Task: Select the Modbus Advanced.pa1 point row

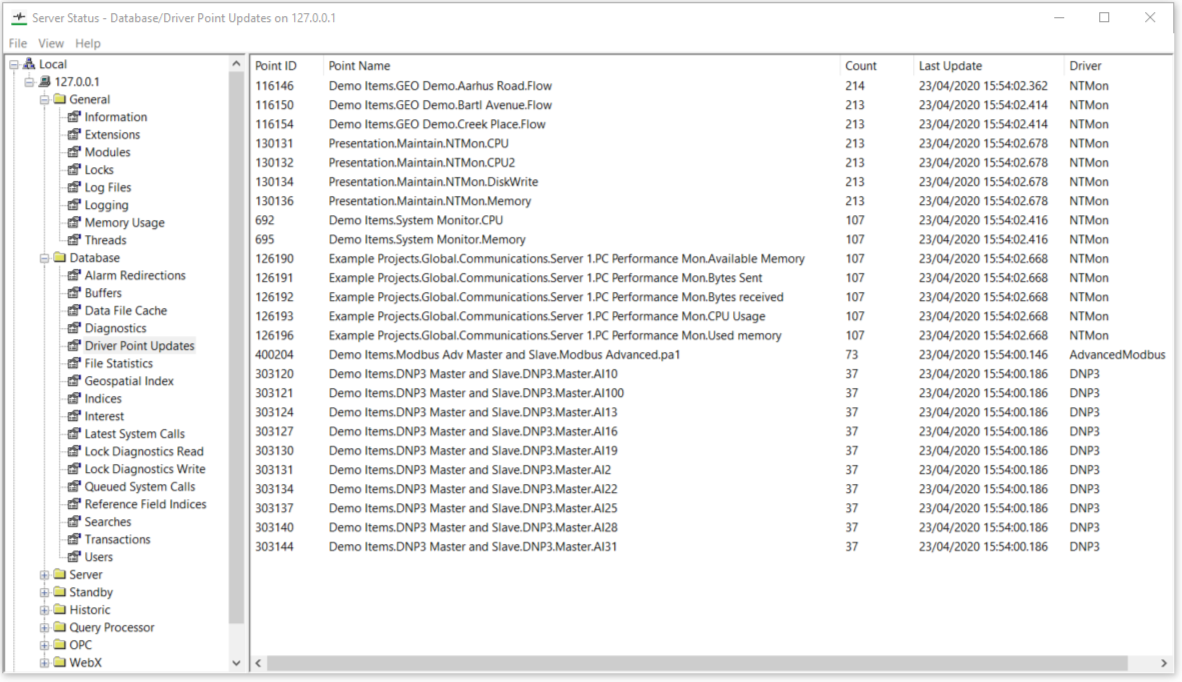Action: pyautogui.click(x=504, y=355)
